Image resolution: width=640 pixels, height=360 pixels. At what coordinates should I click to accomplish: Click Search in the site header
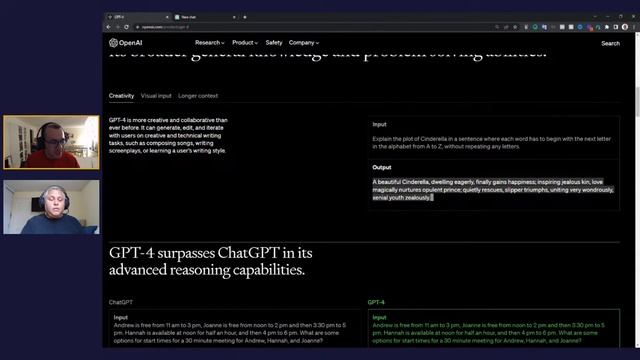coord(610,43)
